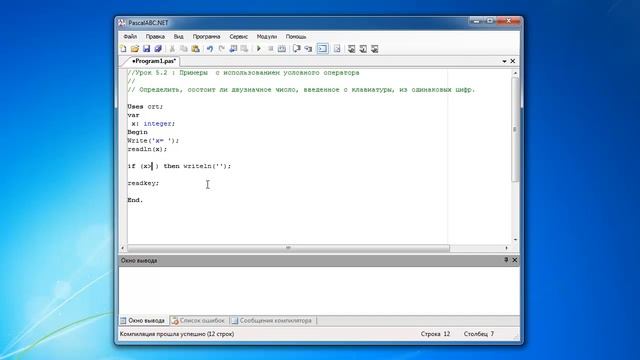Image resolution: width=640 pixels, height=360 pixels.
Task: Open the Вид menu
Action: [x=178, y=37]
